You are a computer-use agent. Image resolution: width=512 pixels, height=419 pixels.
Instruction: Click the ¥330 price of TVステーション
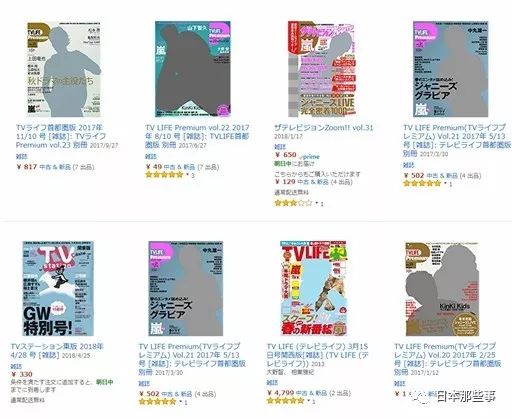(22, 374)
